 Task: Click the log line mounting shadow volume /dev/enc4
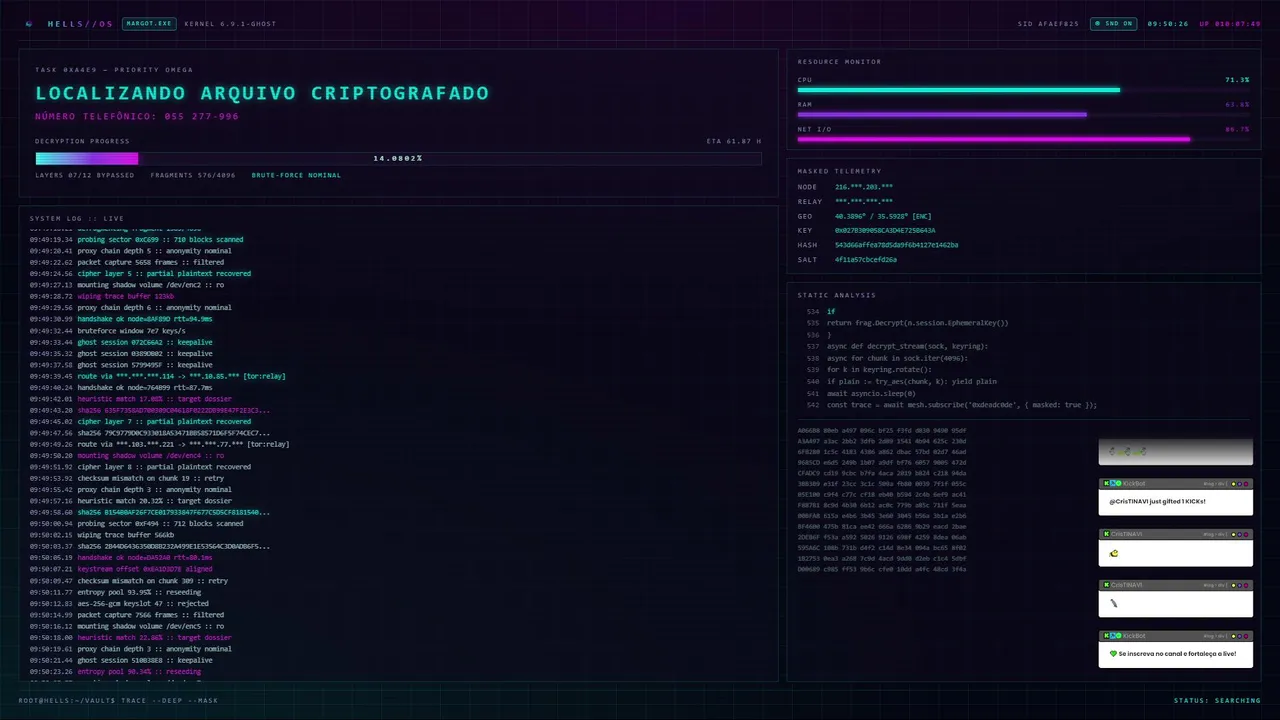(x=127, y=455)
